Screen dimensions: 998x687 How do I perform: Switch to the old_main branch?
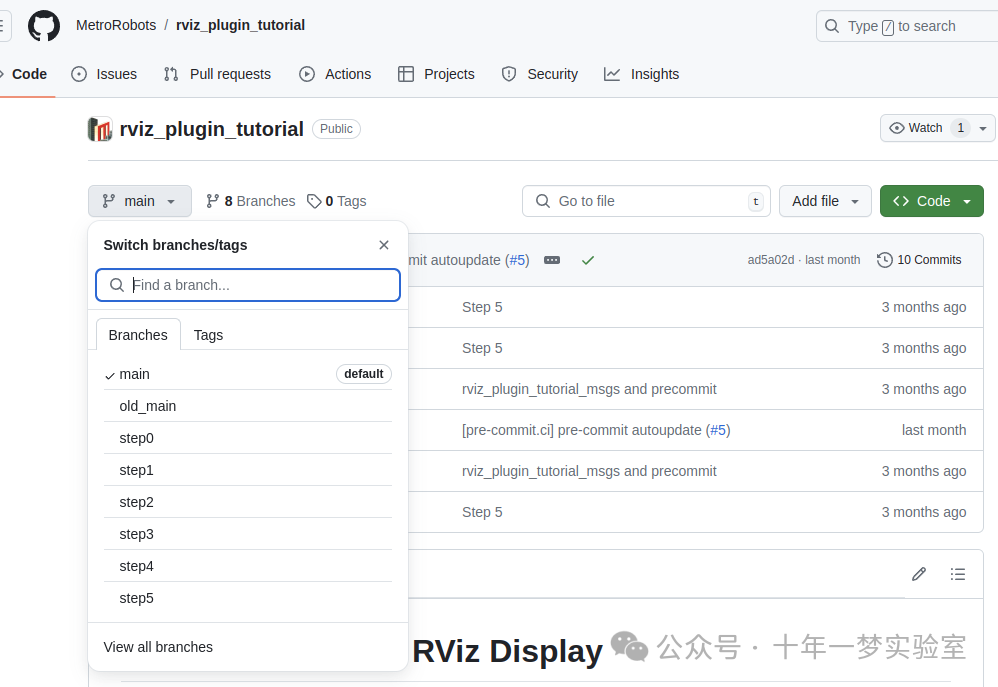(248, 406)
